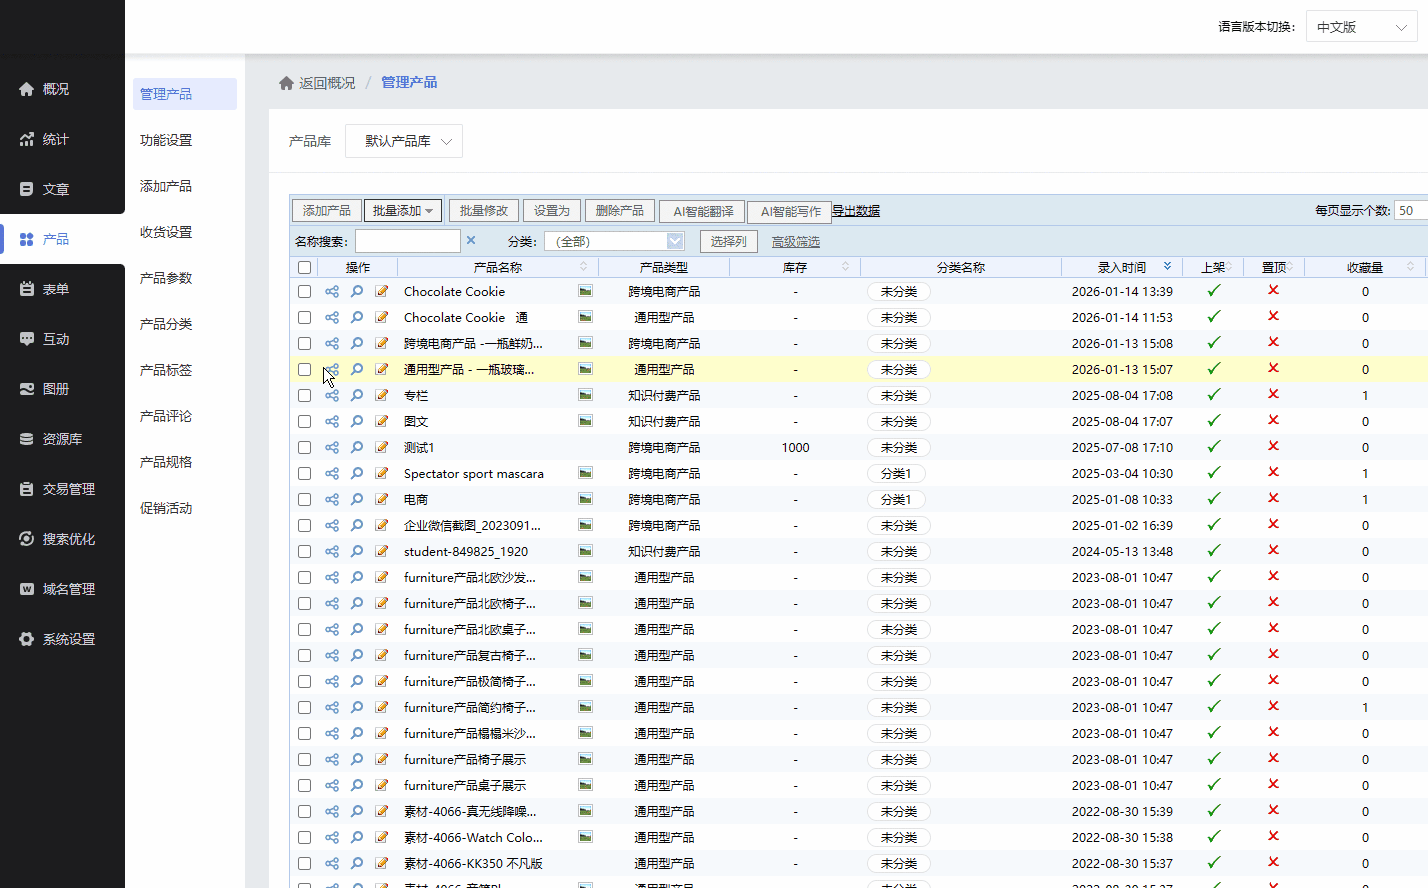1428x888 pixels.
Task: Click edit pencil icon for 测试1 product
Action: tap(382, 448)
